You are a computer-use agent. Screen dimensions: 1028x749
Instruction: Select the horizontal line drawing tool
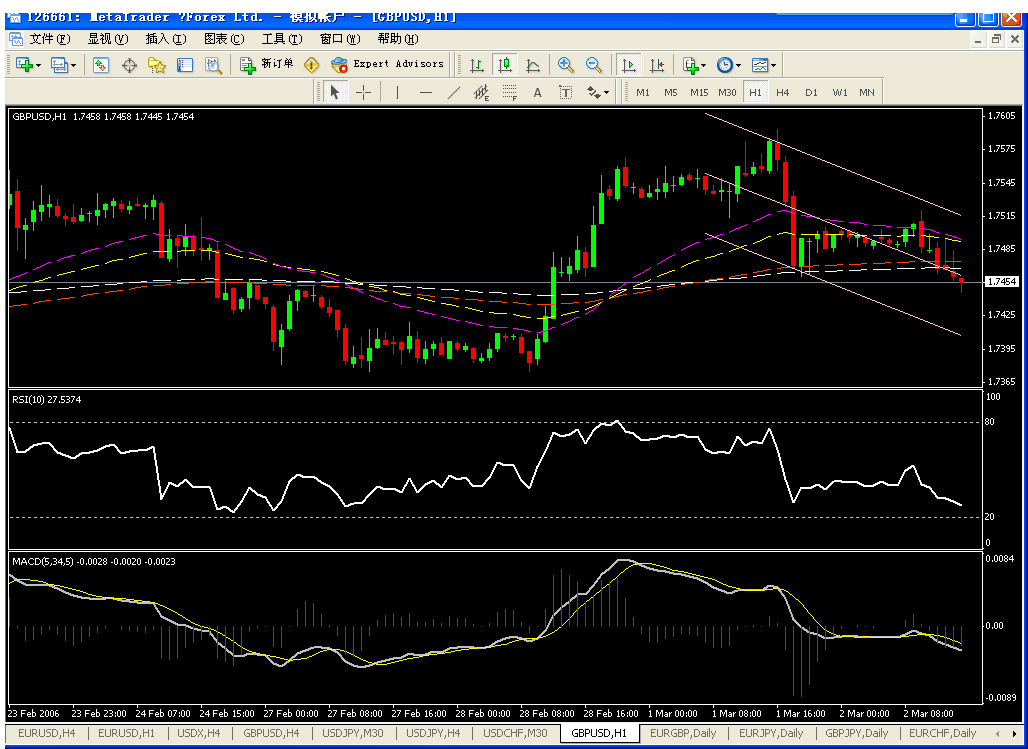426,92
